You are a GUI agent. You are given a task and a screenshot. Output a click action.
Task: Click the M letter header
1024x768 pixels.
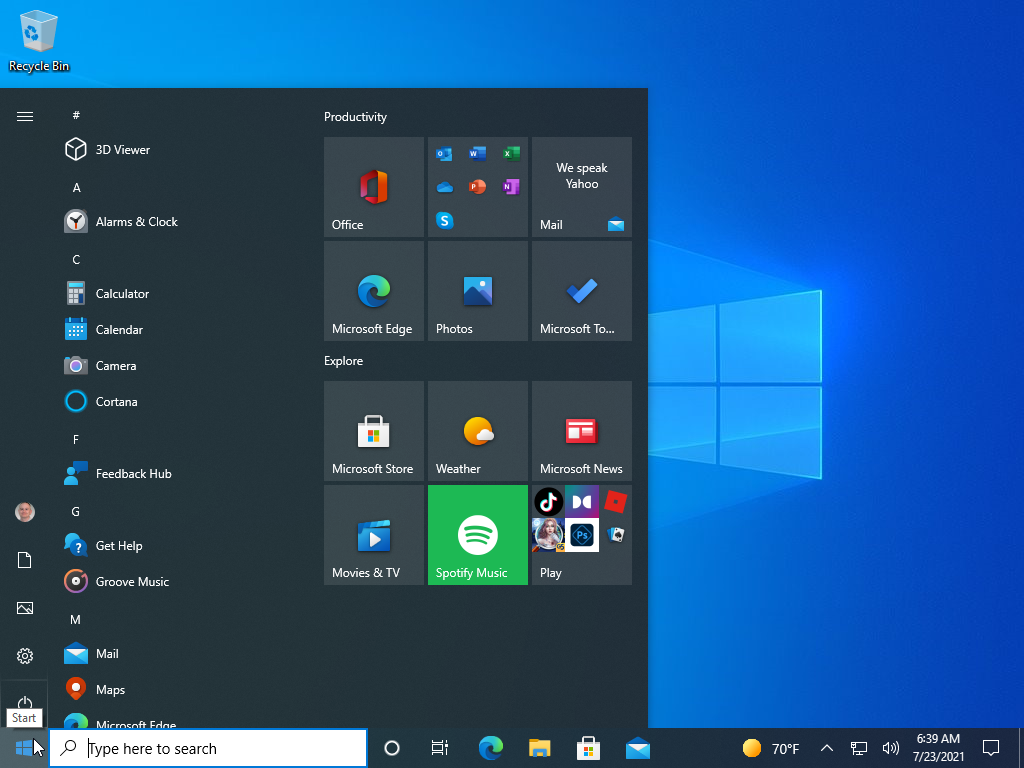(x=76, y=620)
